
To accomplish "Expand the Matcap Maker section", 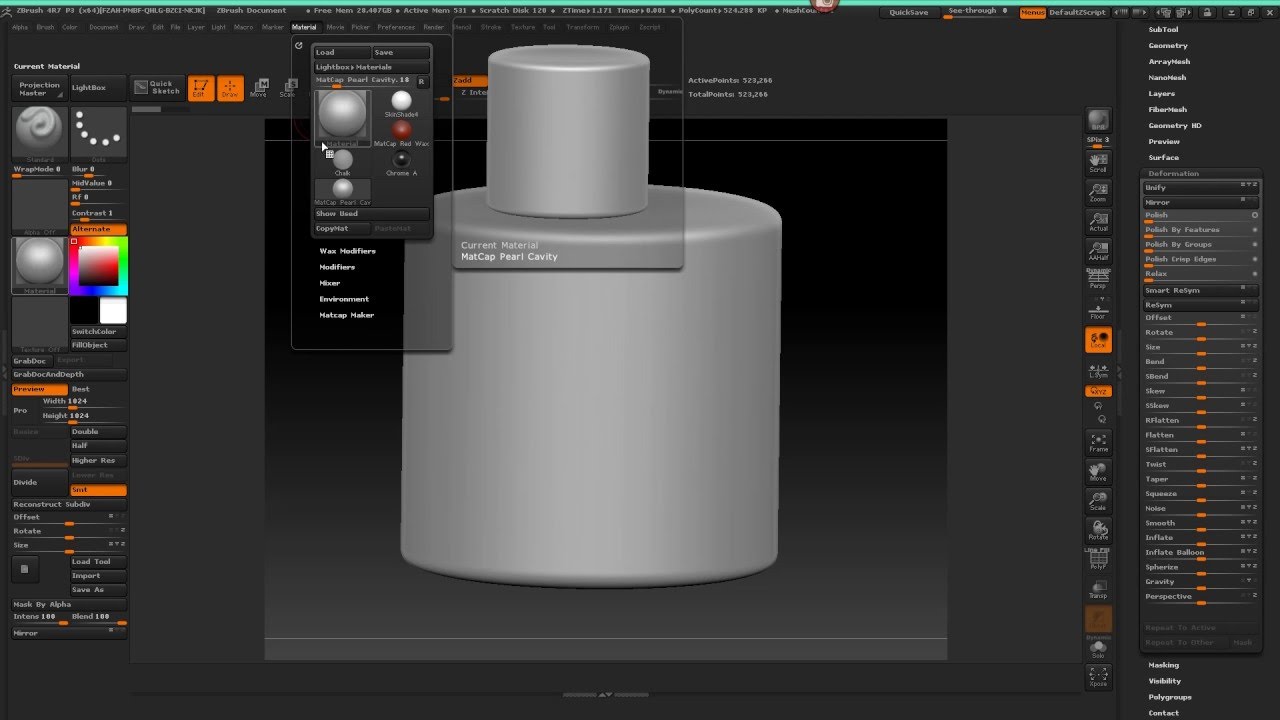I will point(347,315).
